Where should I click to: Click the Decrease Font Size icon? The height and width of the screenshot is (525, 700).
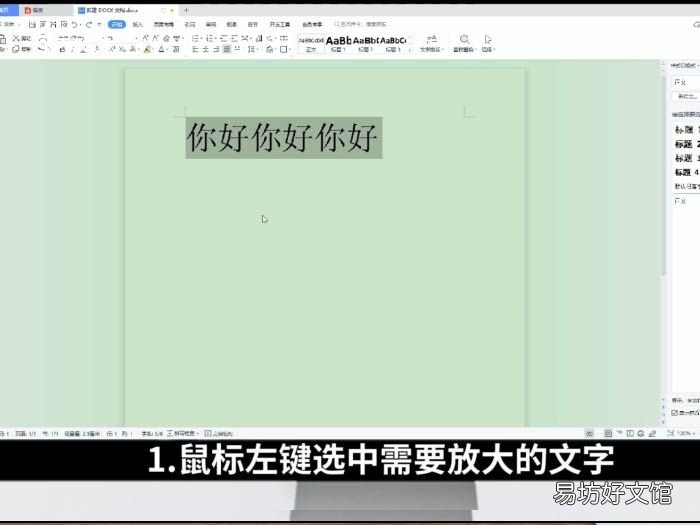coord(155,38)
